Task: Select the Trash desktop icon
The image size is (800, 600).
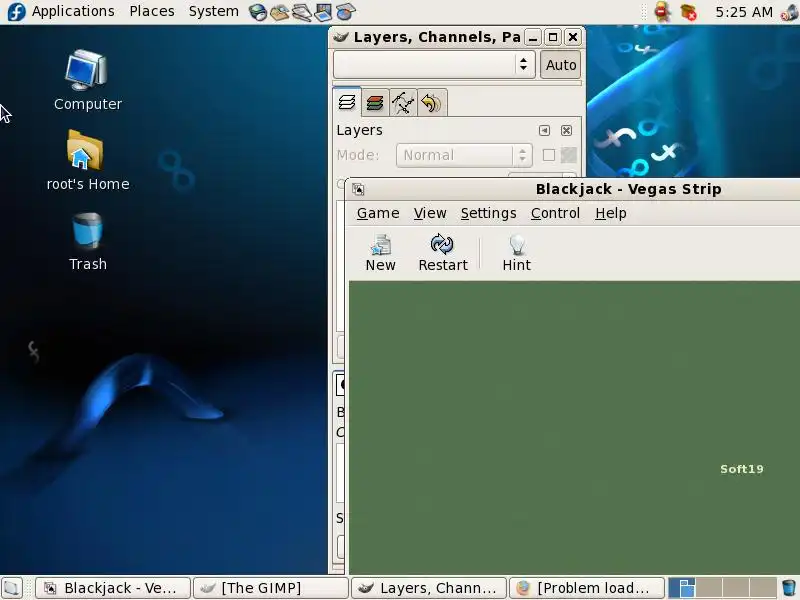Action: pos(87,241)
